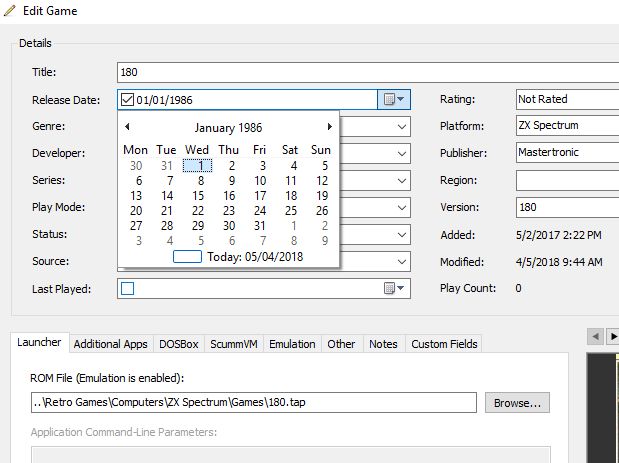
Task: Switch to the Other tab
Action: pos(341,344)
